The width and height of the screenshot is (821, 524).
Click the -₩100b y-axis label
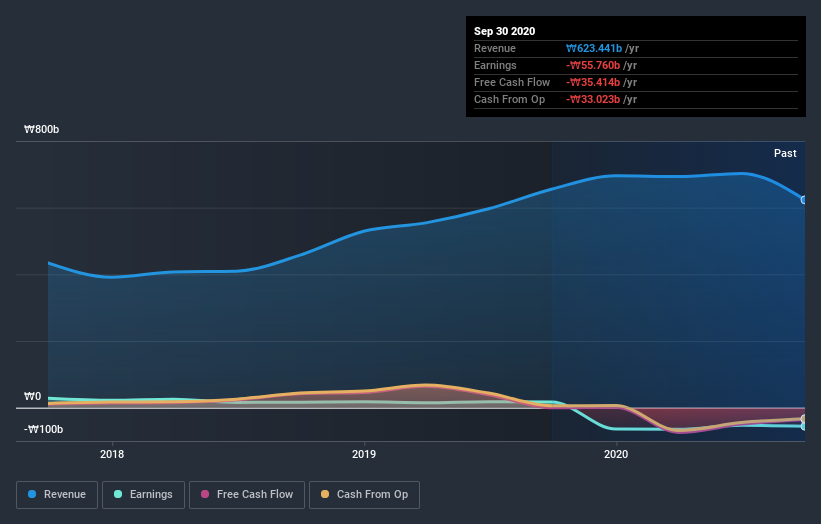(43, 429)
